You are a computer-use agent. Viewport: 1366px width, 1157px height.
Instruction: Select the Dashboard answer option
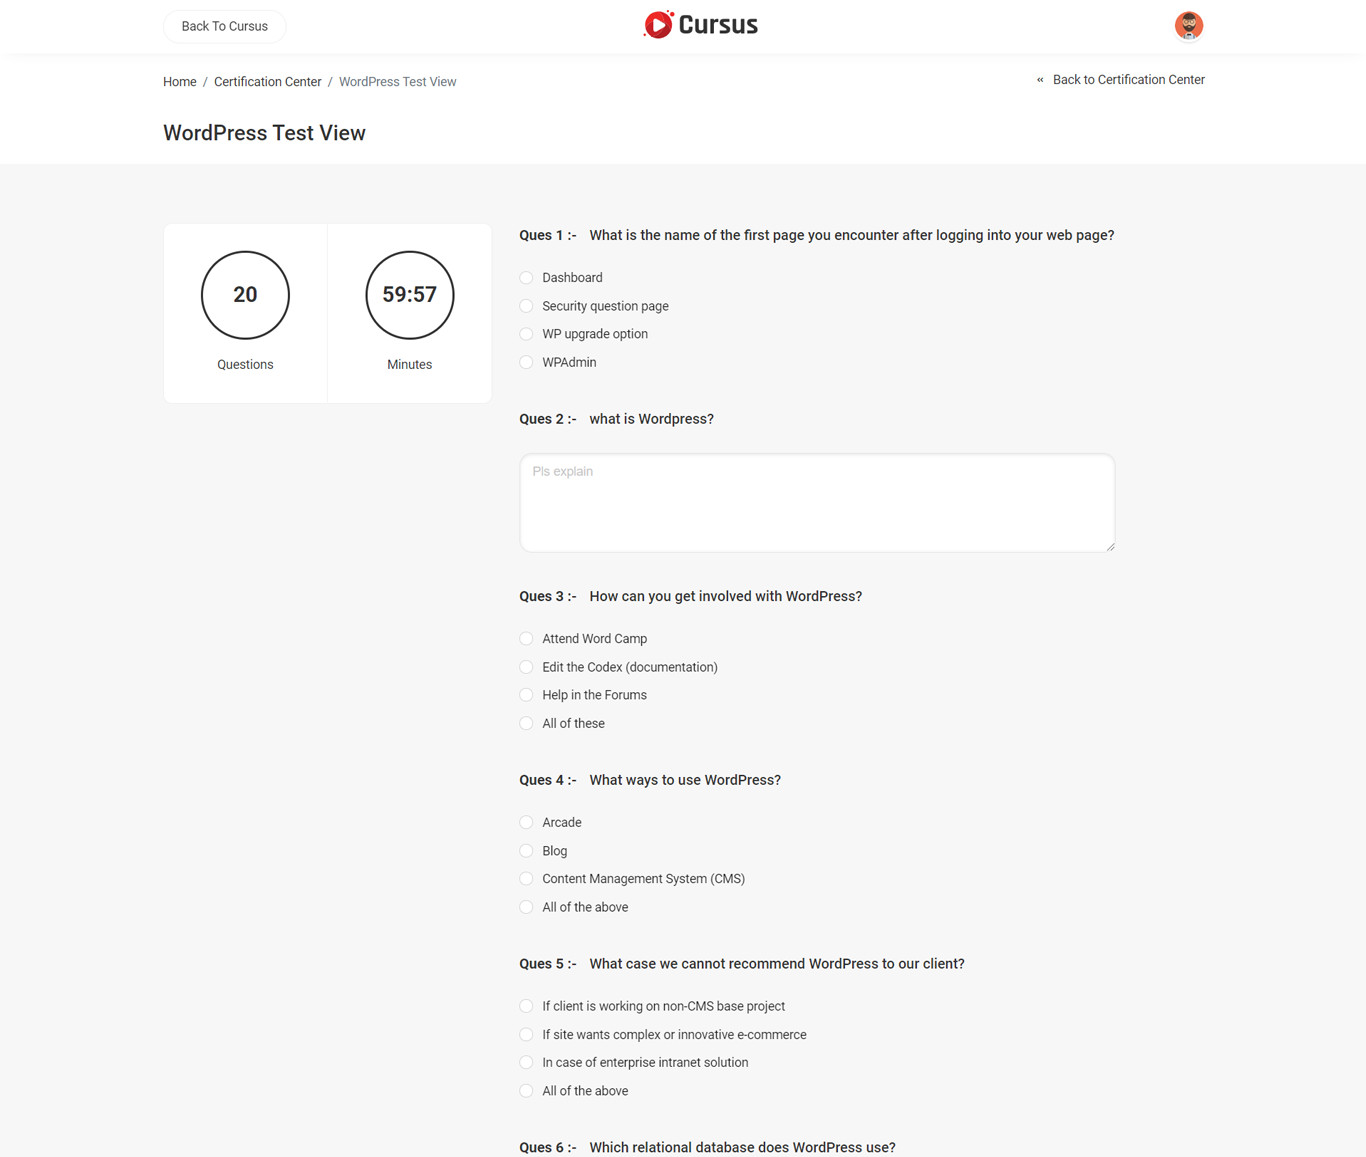pos(527,278)
